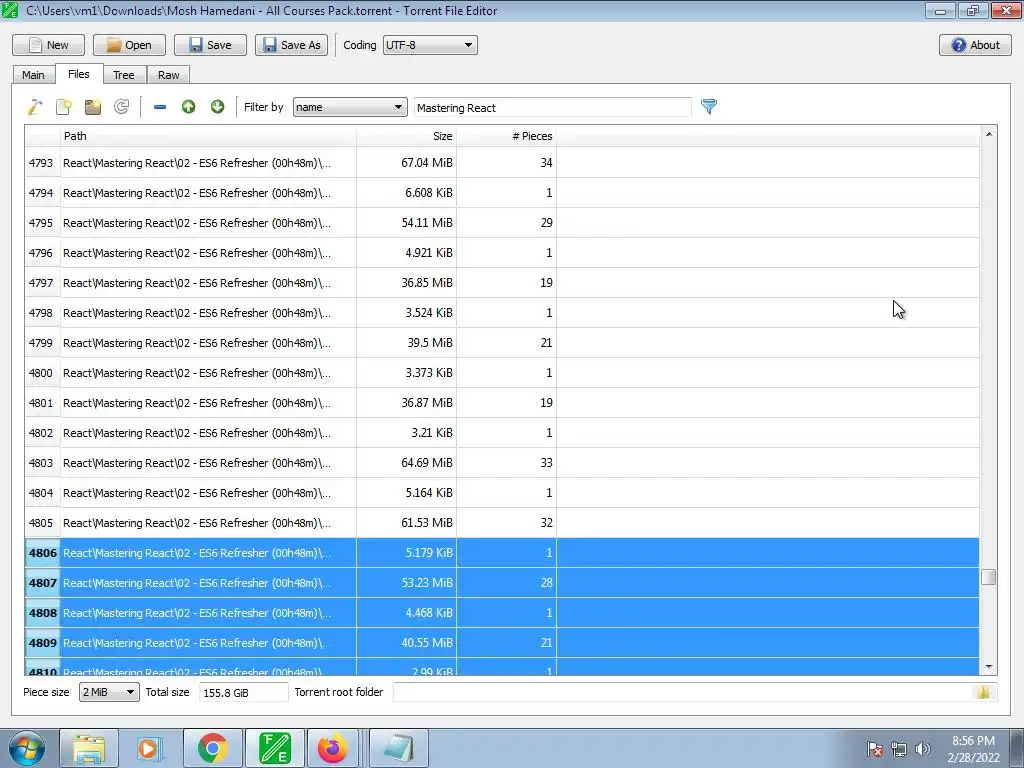
Task: Switch to the Main tab
Action: pos(33,75)
